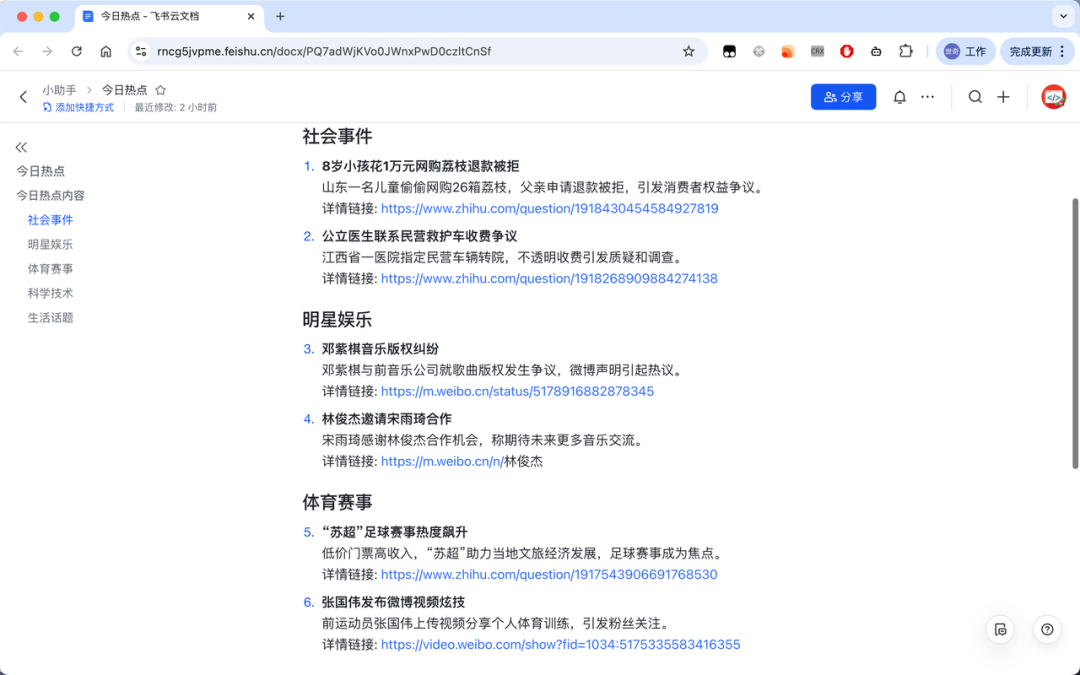Image resolution: width=1080 pixels, height=675 pixels.
Task: Open in-document search with the magnifier icon
Action: point(976,96)
